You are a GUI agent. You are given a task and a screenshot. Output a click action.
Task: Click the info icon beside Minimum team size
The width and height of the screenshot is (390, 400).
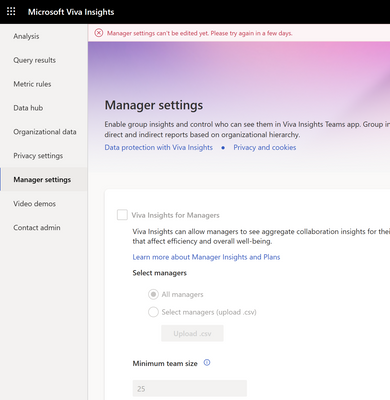(x=207, y=363)
